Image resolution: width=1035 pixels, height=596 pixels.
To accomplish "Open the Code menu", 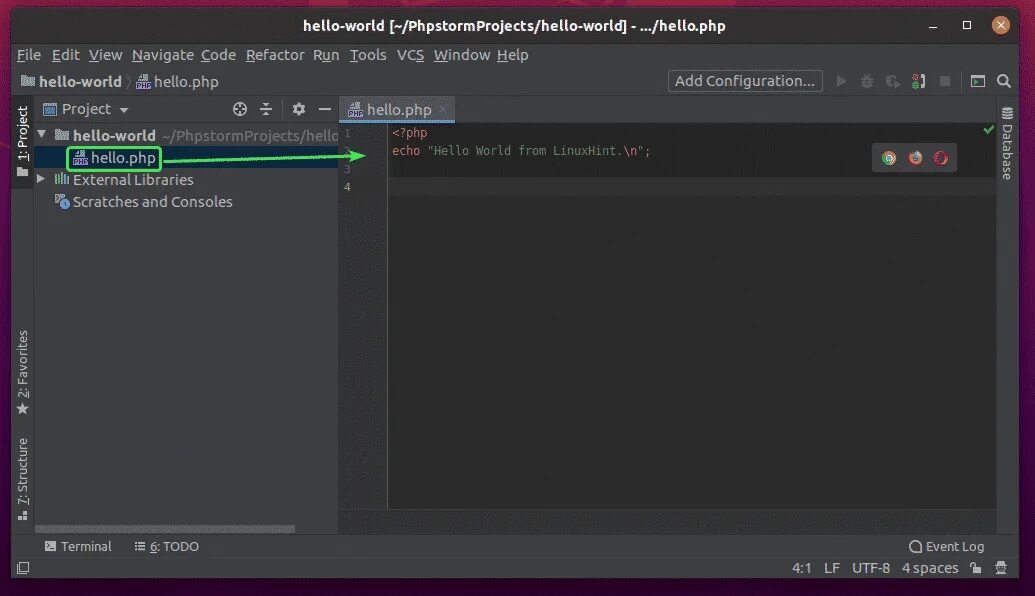I will 218,55.
